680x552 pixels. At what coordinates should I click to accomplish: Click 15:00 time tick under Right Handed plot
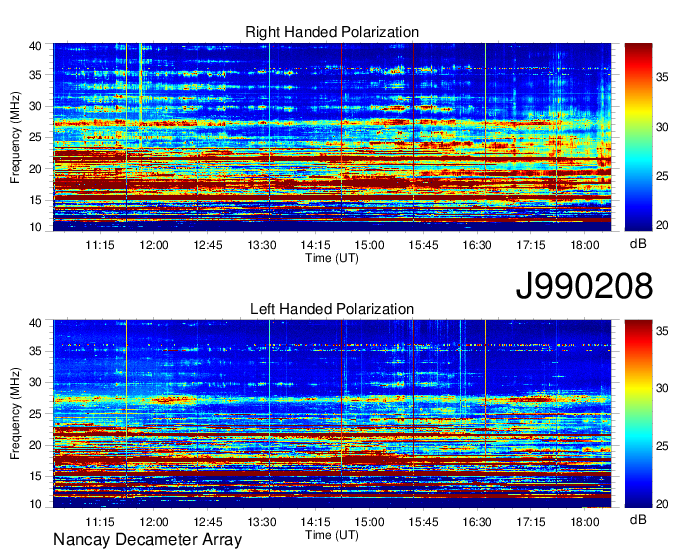369,245
